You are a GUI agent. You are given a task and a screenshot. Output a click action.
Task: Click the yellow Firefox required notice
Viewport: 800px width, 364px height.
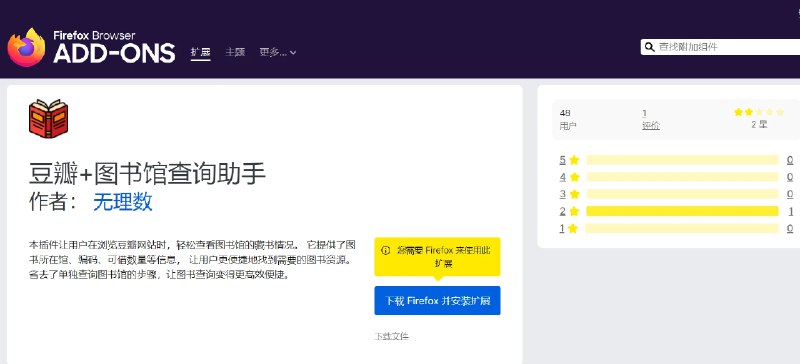tap(437, 257)
